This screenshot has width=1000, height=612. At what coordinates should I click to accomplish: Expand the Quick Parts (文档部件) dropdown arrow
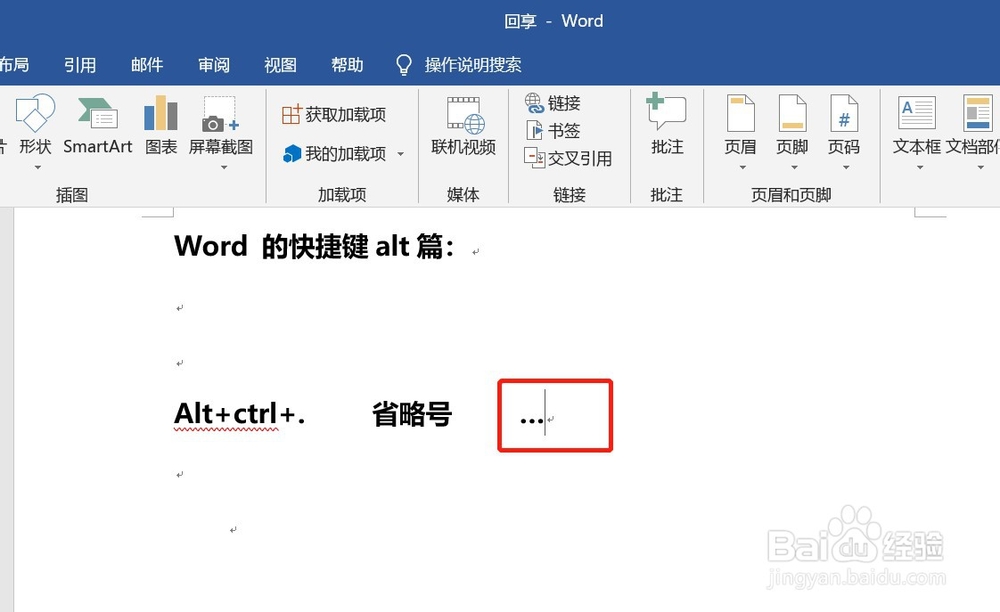pos(980,168)
